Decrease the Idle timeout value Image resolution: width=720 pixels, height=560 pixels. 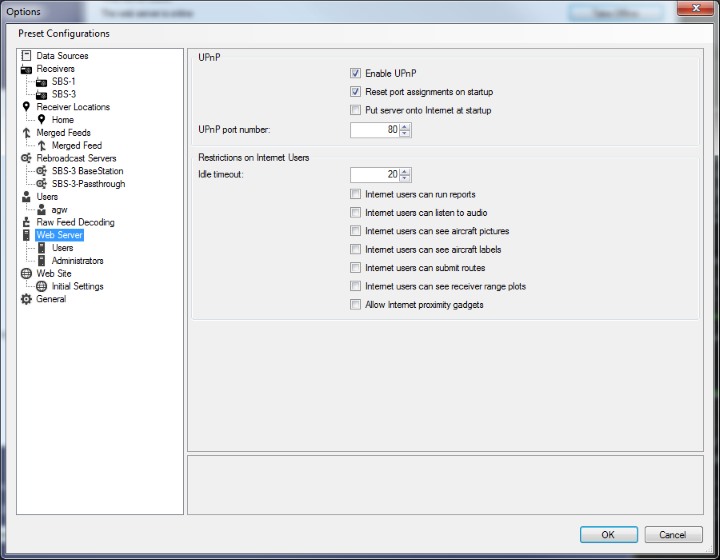405,178
